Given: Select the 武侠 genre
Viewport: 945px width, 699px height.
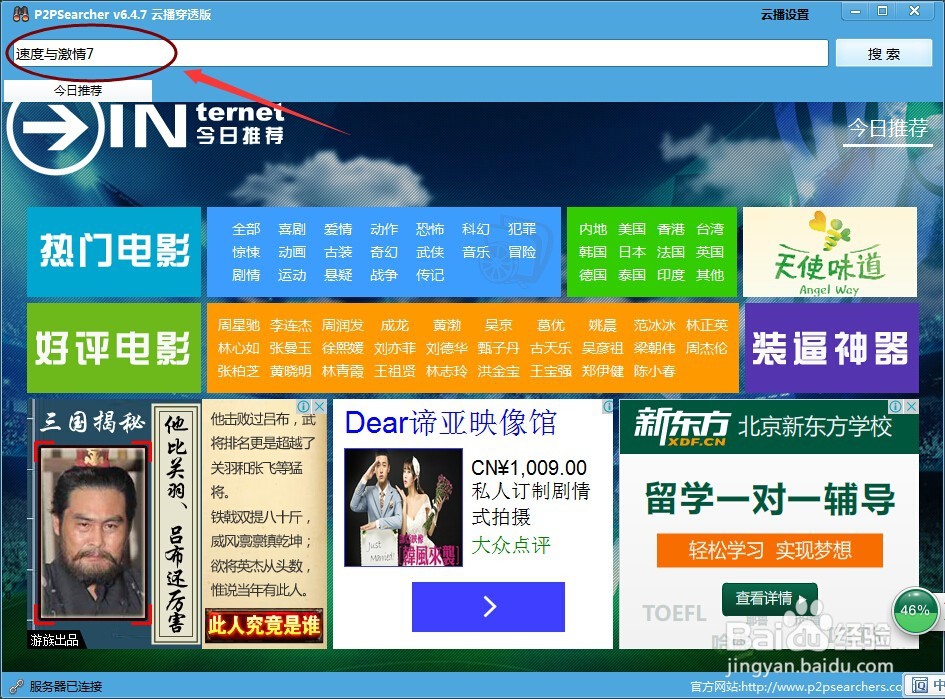Looking at the screenshot, I should click(430, 252).
